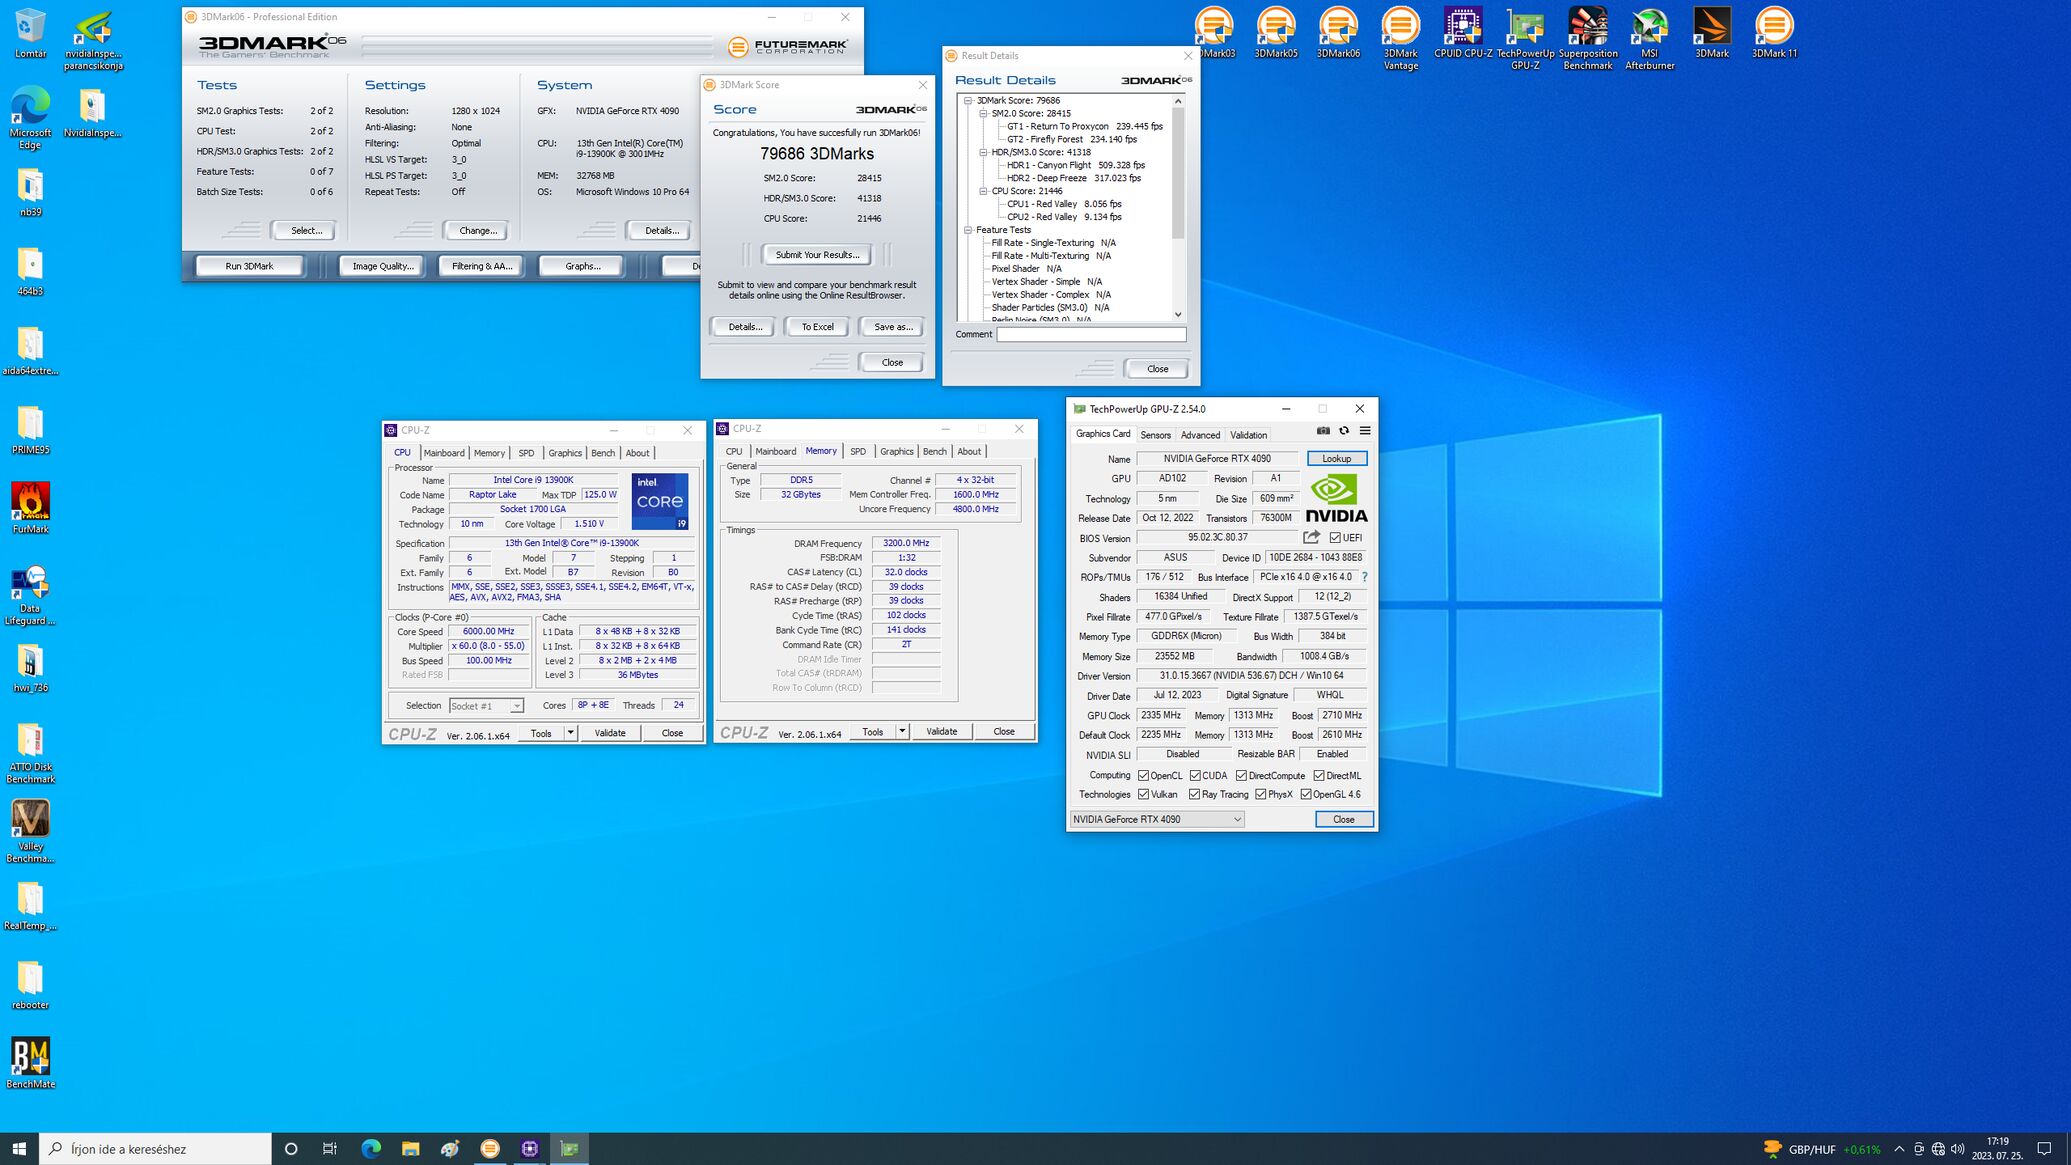The image size is (2071, 1165).
Task: Collapse the CPU Score tree node
Action: click(x=983, y=191)
